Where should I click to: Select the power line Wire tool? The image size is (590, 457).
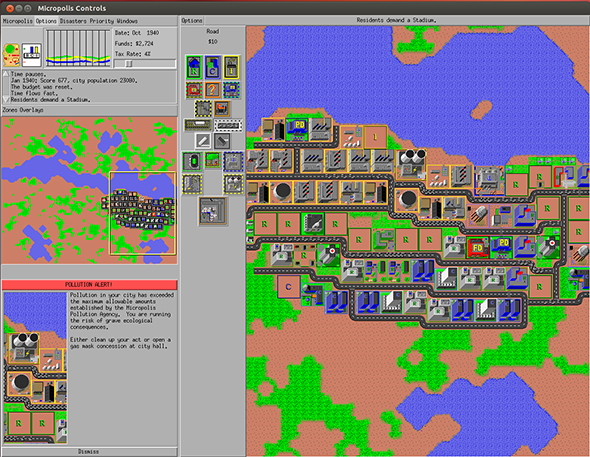point(203,109)
